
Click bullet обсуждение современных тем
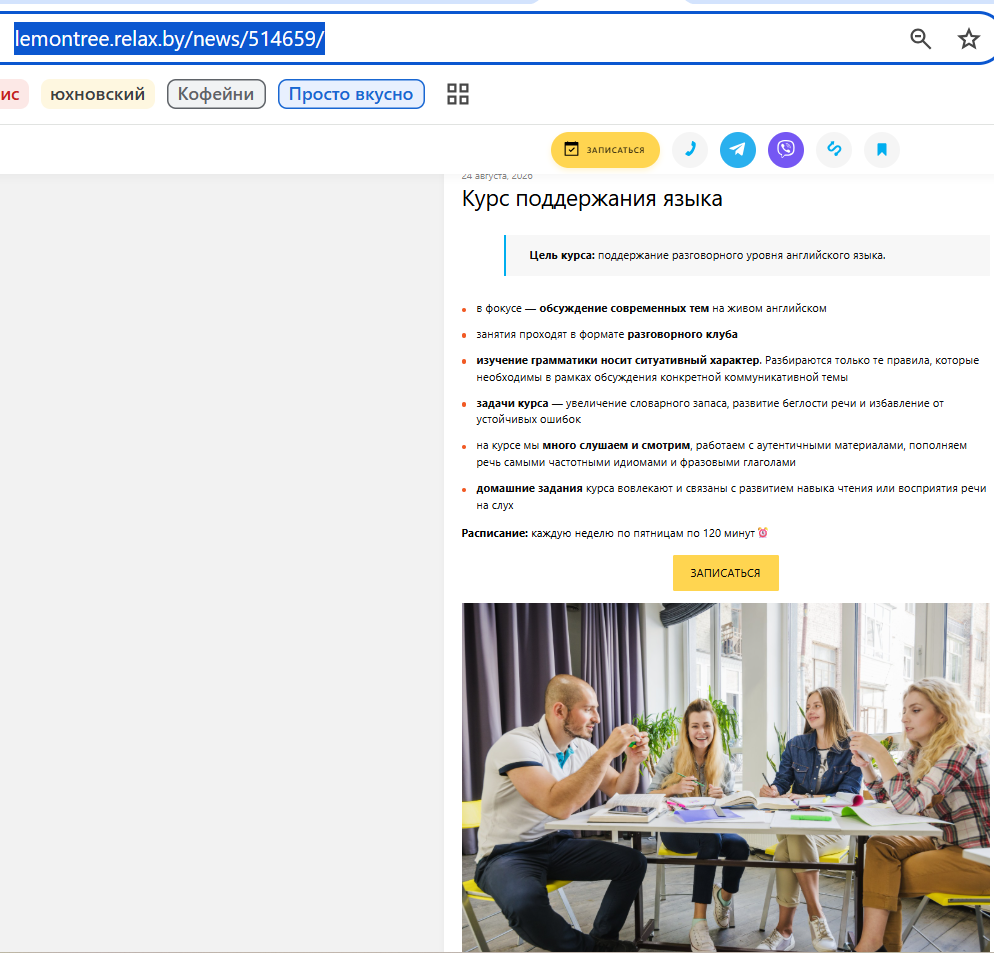(x=651, y=308)
